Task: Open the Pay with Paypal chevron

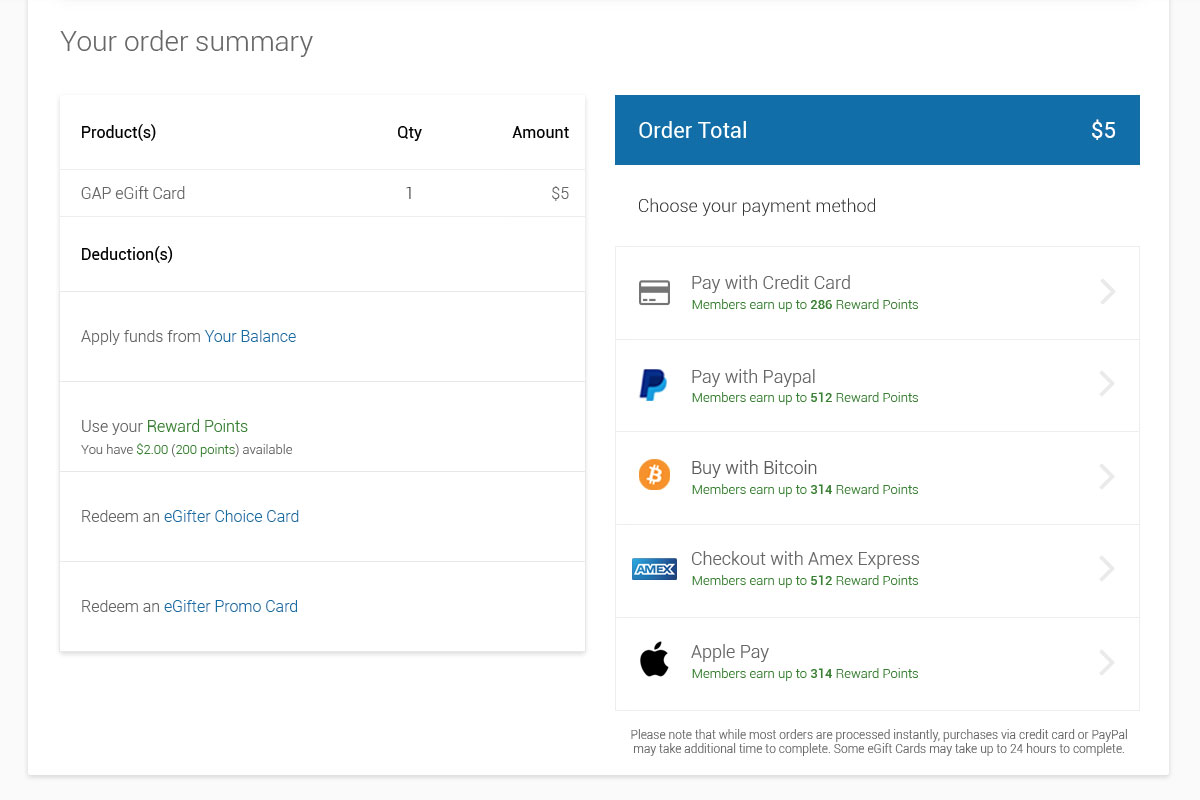Action: click(1107, 384)
